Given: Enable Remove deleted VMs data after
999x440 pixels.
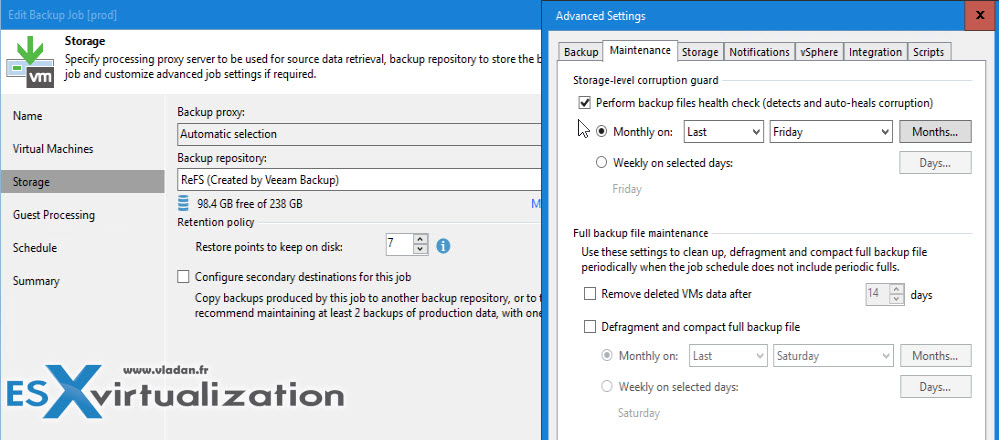Looking at the screenshot, I should click(590, 294).
